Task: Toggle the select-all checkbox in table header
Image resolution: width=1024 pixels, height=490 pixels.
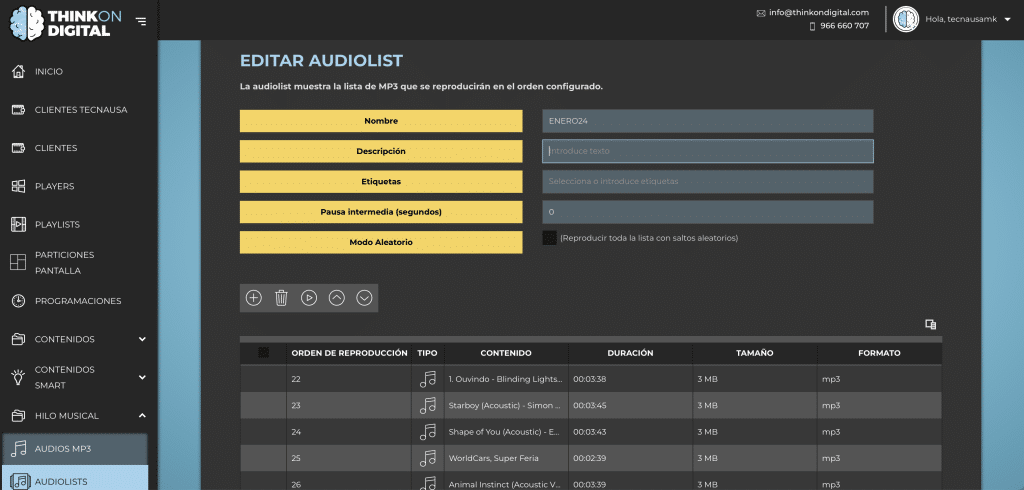Action: pos(263,353)
